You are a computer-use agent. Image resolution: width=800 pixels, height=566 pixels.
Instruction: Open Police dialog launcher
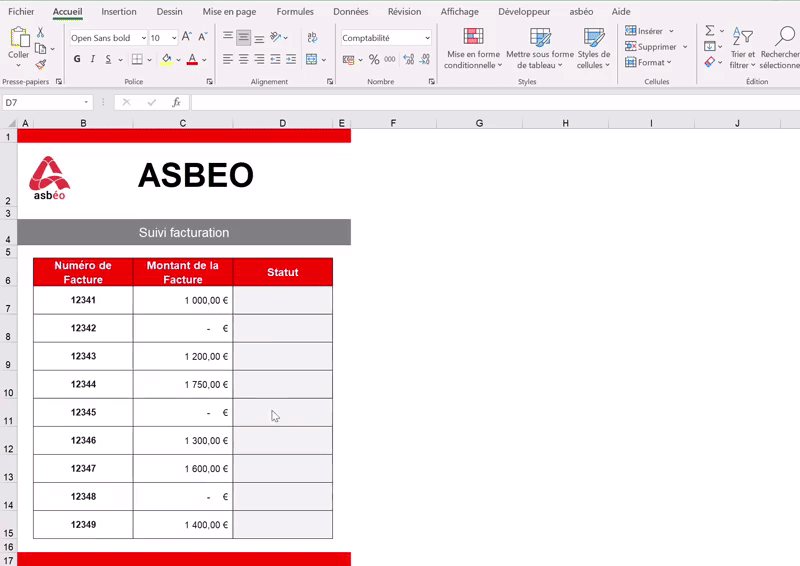click(209, 82)
